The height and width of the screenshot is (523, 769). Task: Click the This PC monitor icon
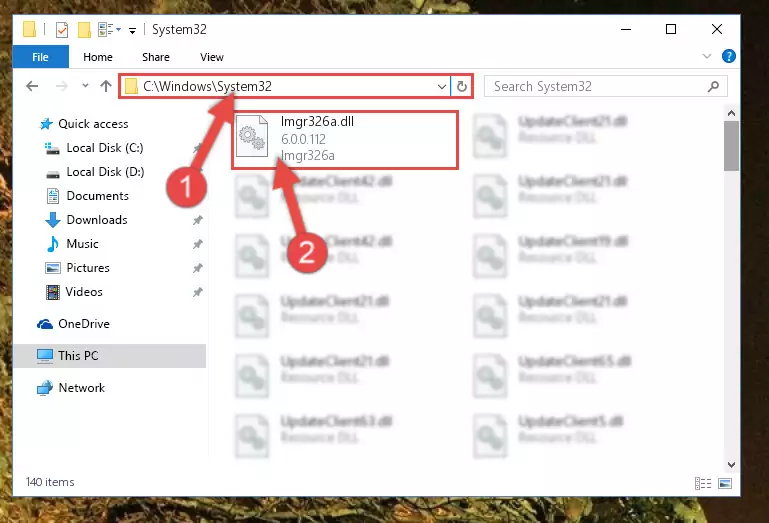coord(45,356)
